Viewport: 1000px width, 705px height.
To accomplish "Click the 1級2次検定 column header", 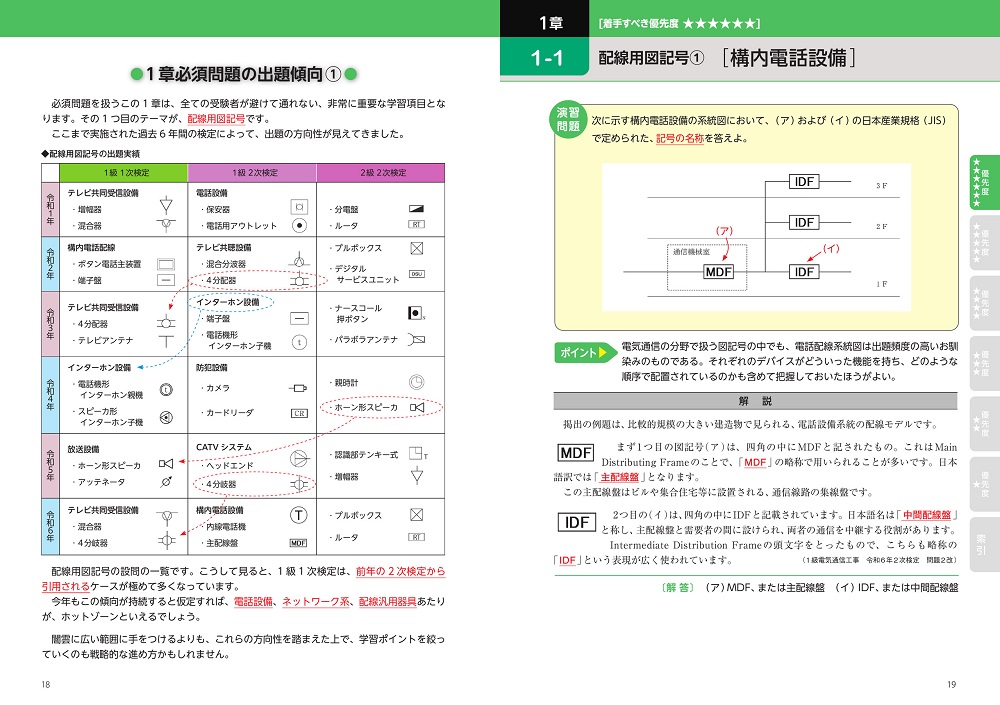I will point(253,172).
